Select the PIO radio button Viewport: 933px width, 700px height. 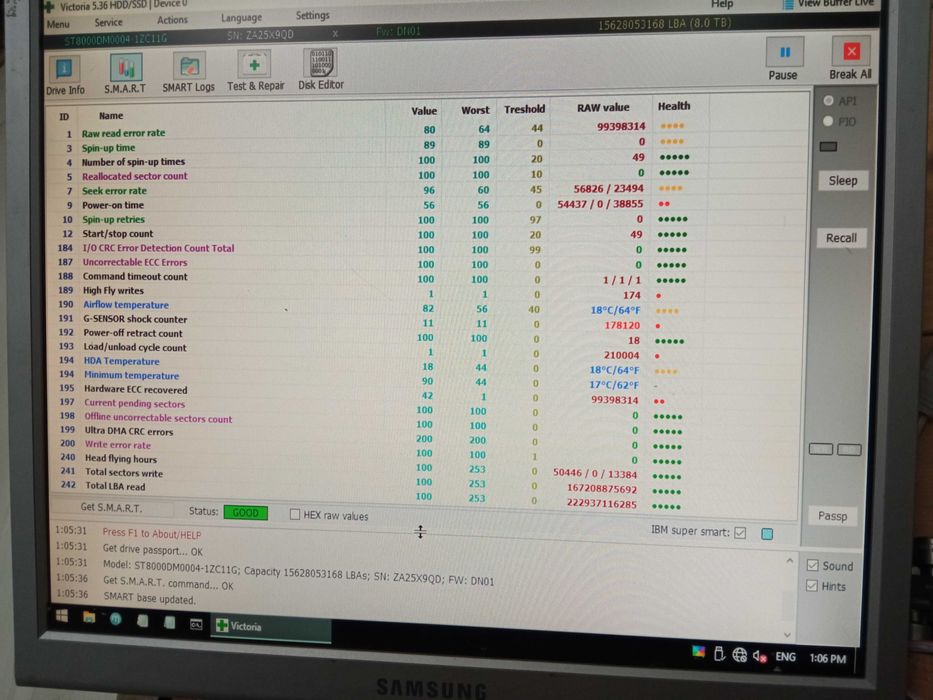click(828, 121)
